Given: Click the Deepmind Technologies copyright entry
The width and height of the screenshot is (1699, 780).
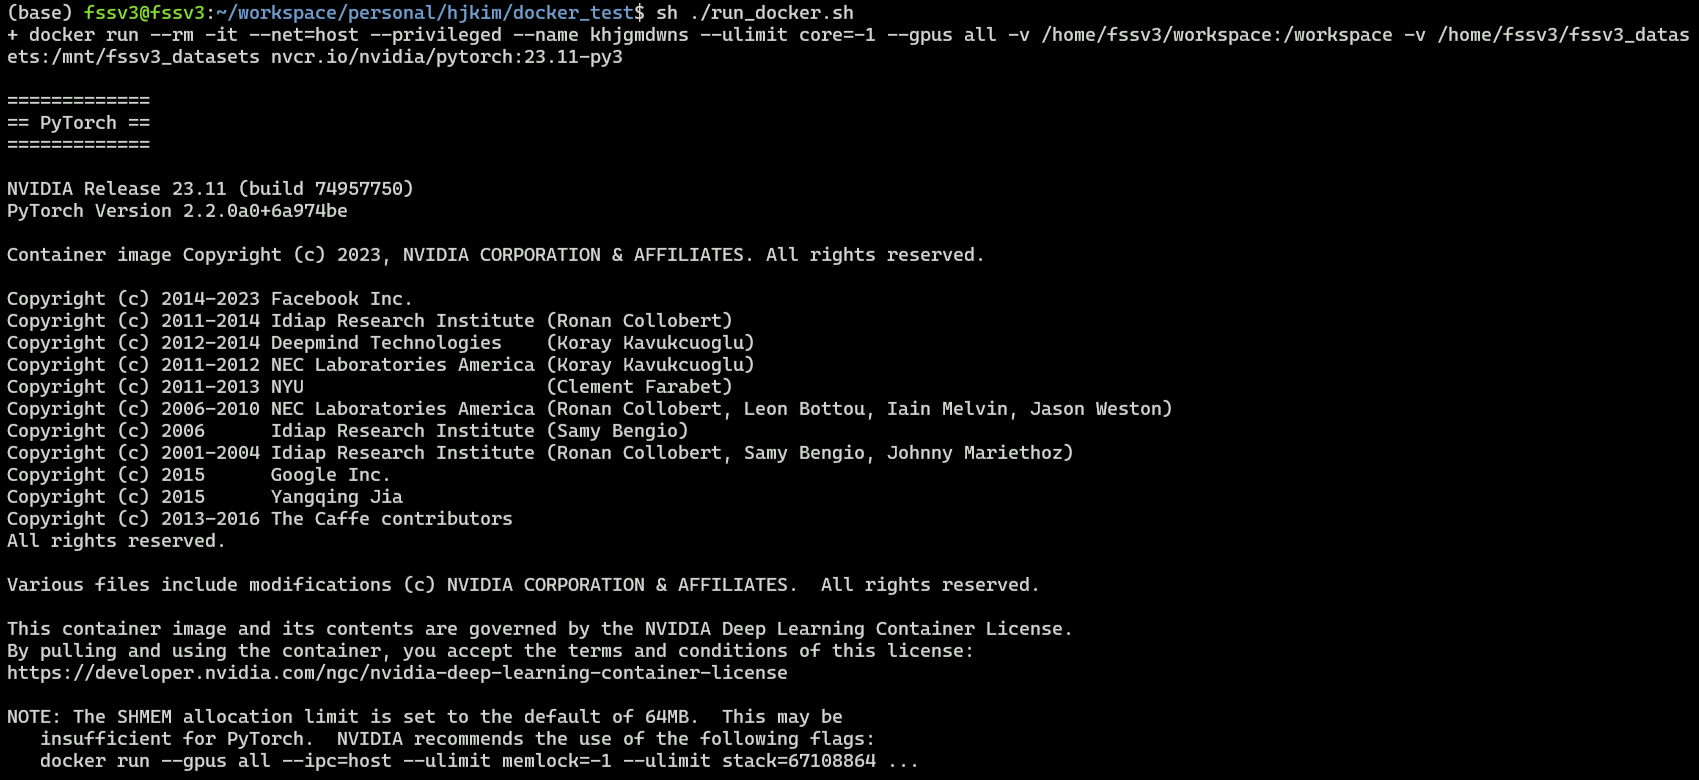Looking at the screenshot, I should point(381,343).
